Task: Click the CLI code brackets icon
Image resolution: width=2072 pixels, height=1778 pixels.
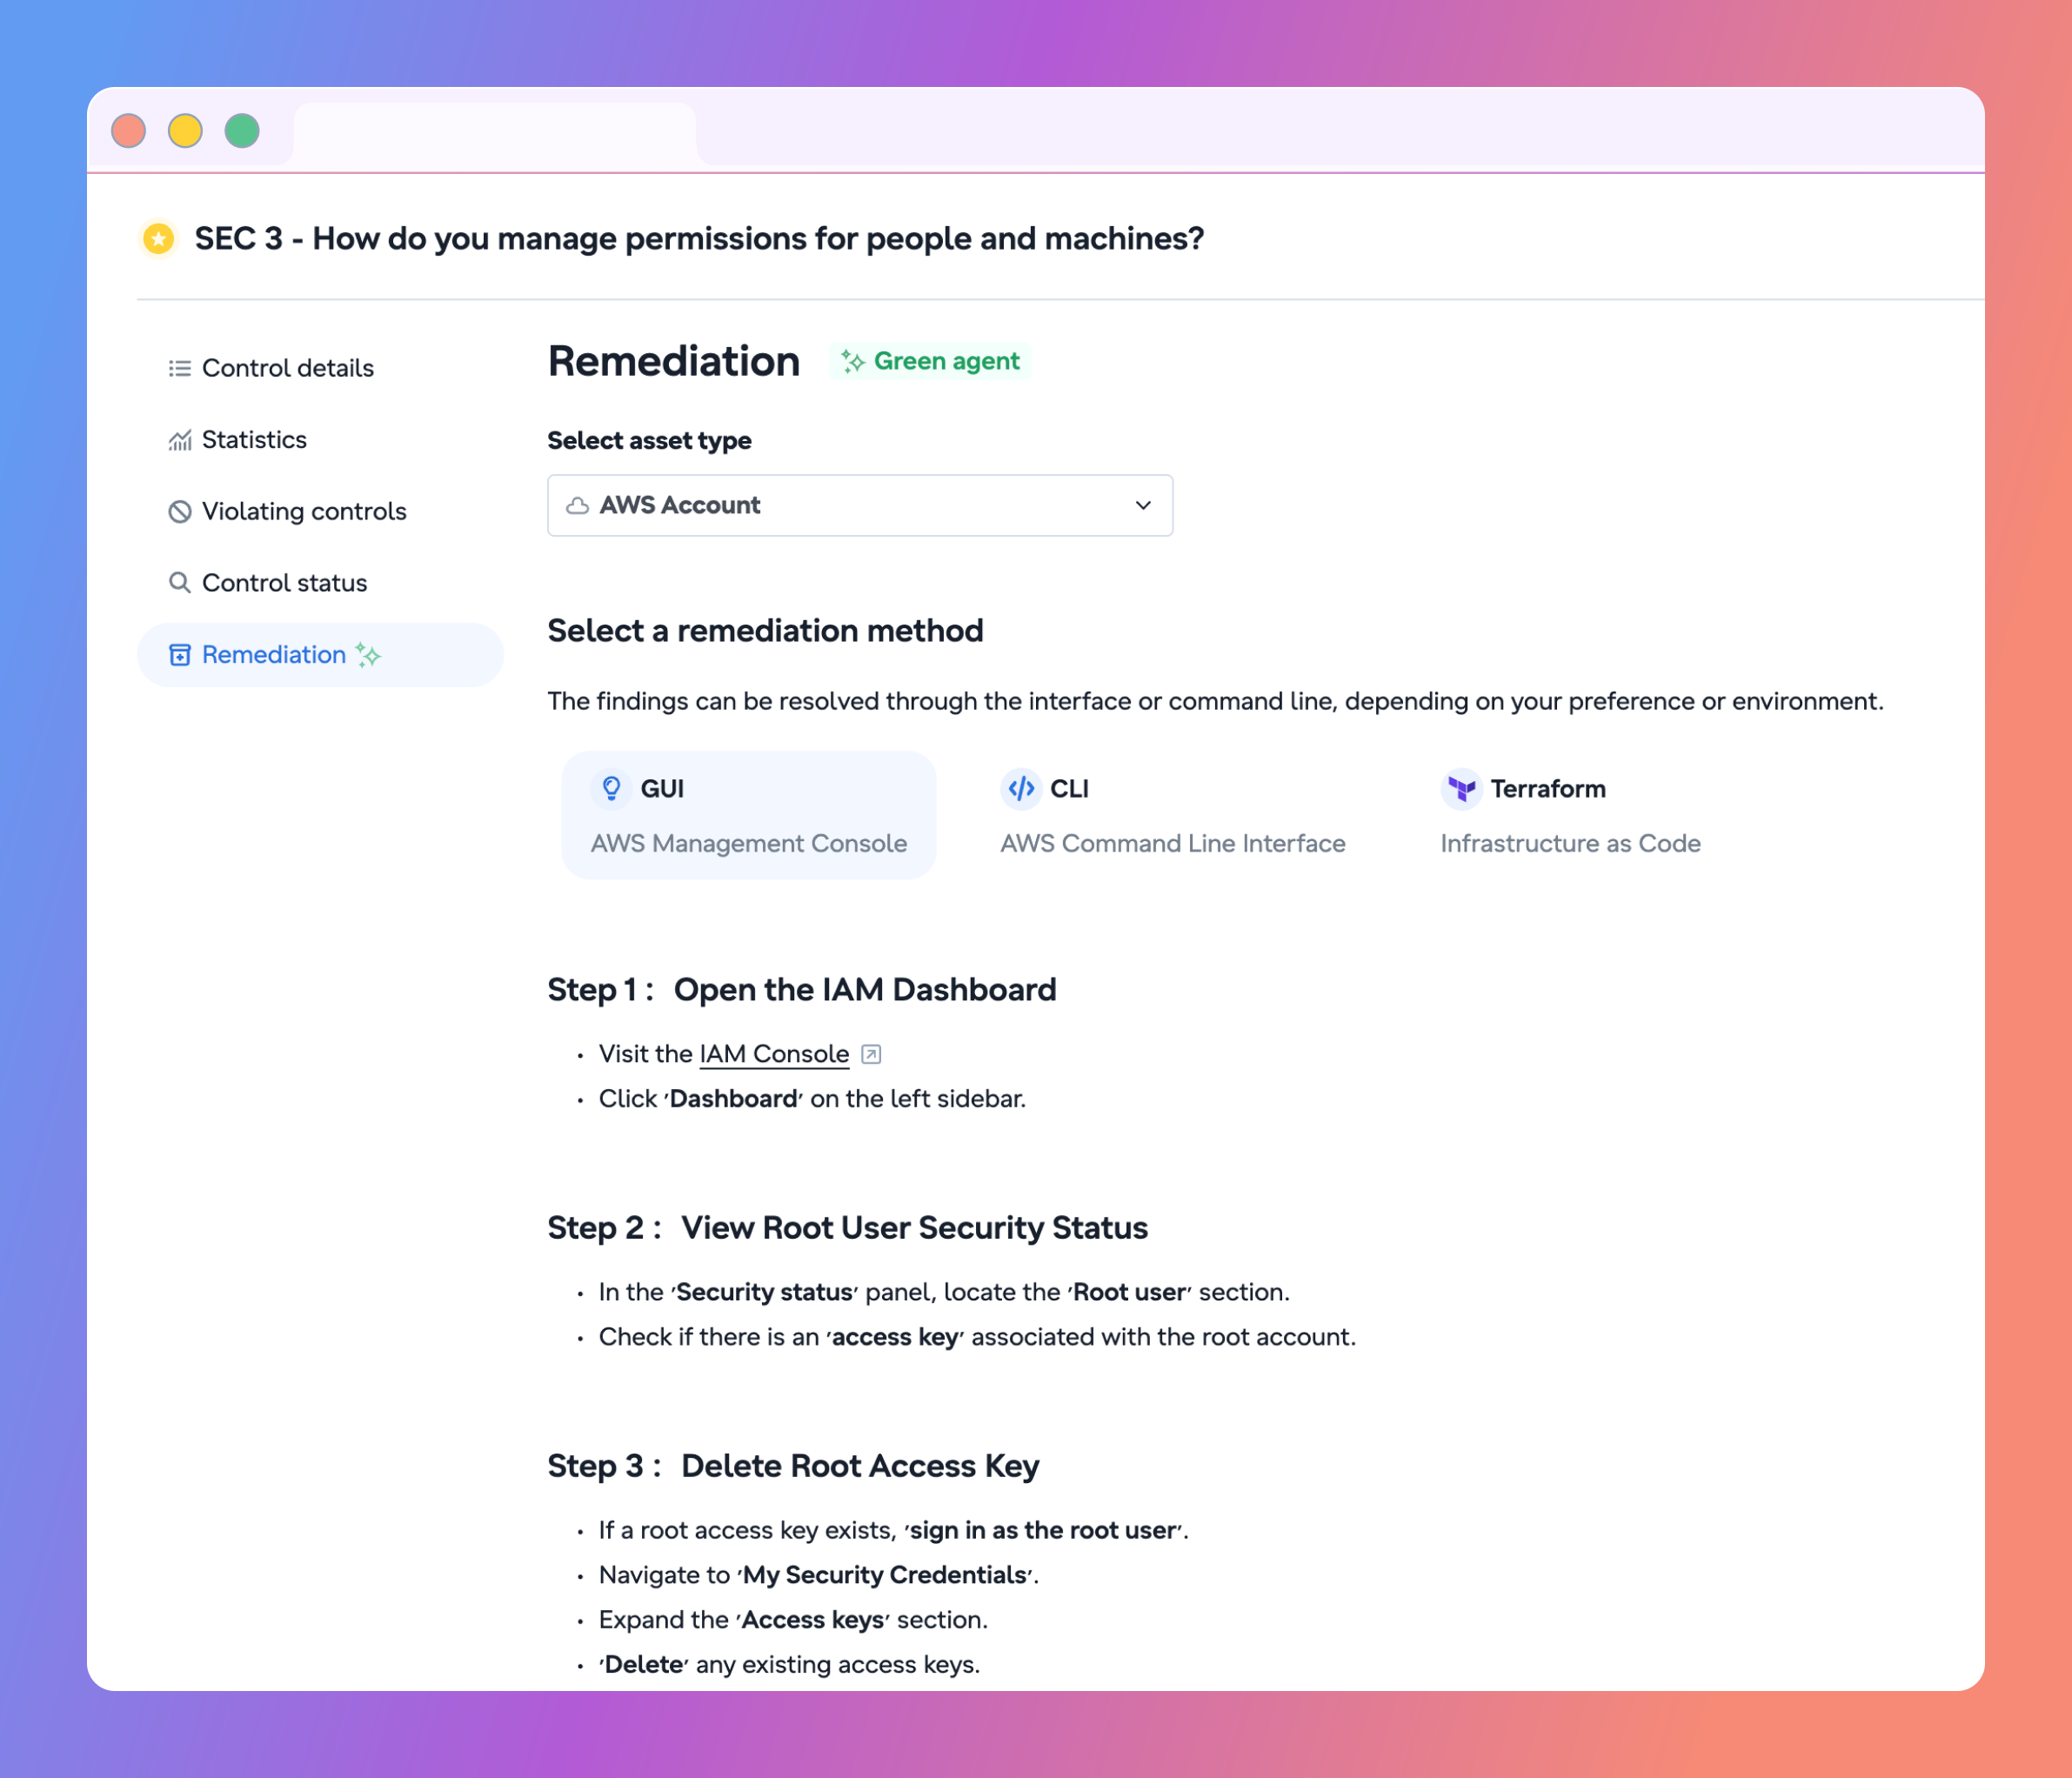Action: coord(1021,789)
